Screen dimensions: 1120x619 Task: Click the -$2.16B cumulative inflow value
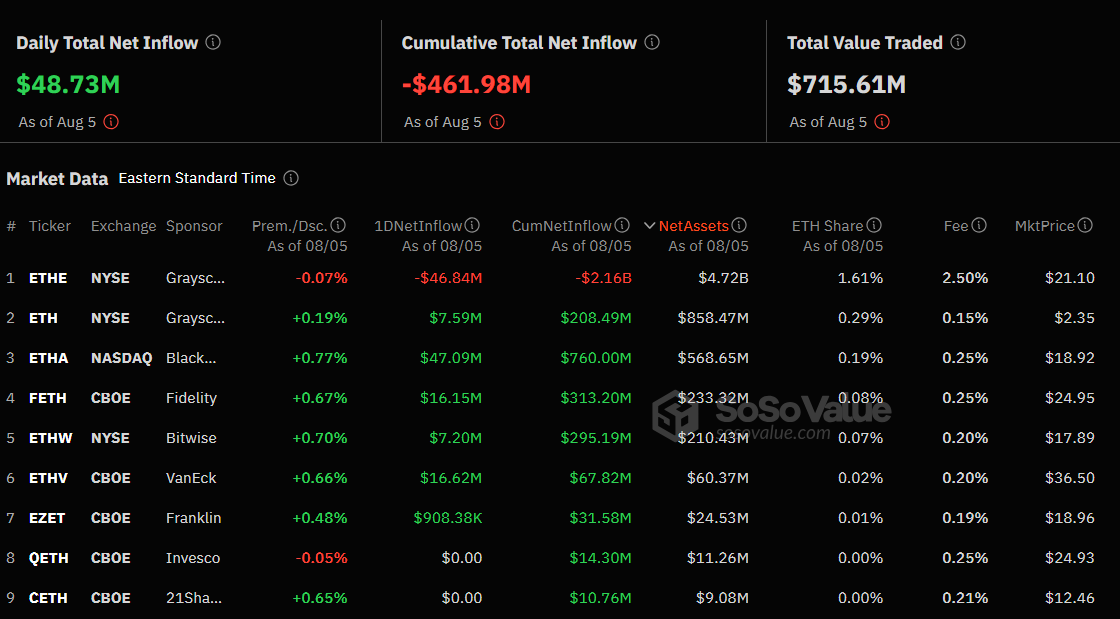tap(604, 278)
